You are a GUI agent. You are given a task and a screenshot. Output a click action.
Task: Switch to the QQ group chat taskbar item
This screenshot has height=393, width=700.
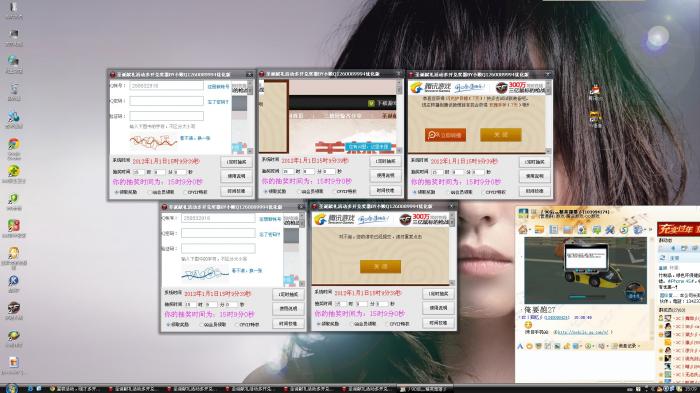(426, 389)
